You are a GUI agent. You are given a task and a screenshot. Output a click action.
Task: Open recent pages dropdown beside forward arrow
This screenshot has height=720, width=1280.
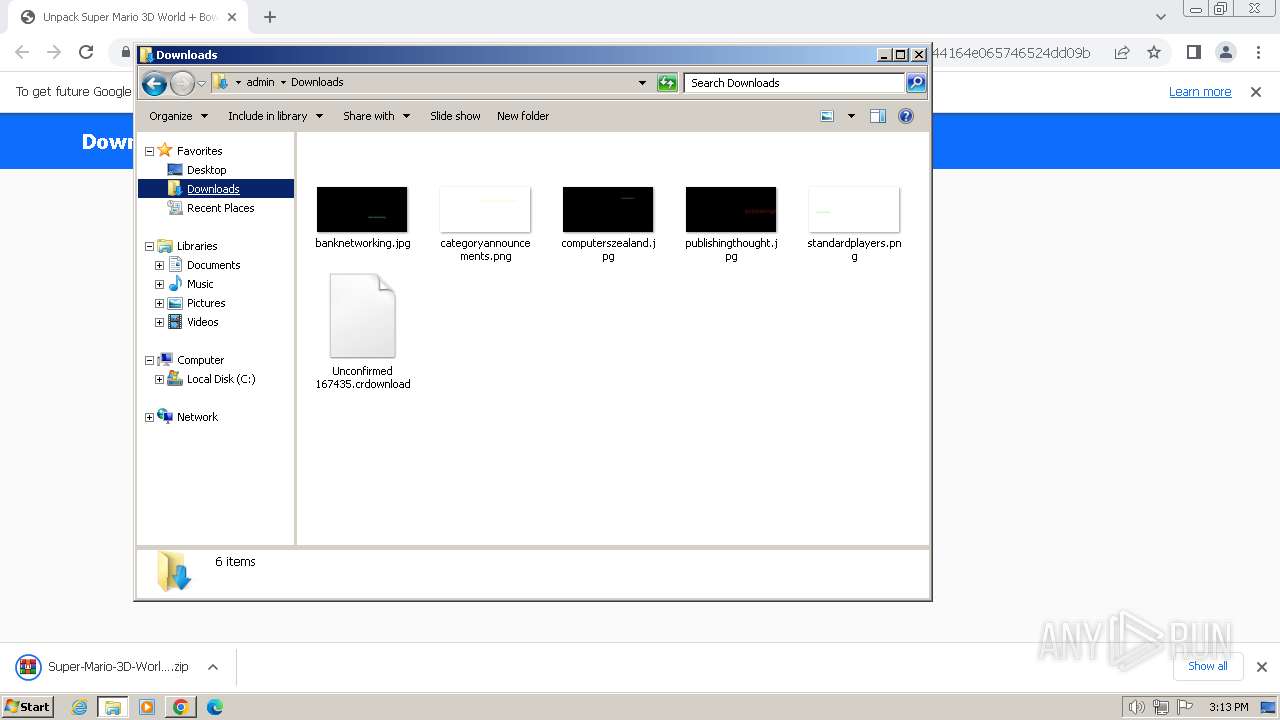(201, 83)
